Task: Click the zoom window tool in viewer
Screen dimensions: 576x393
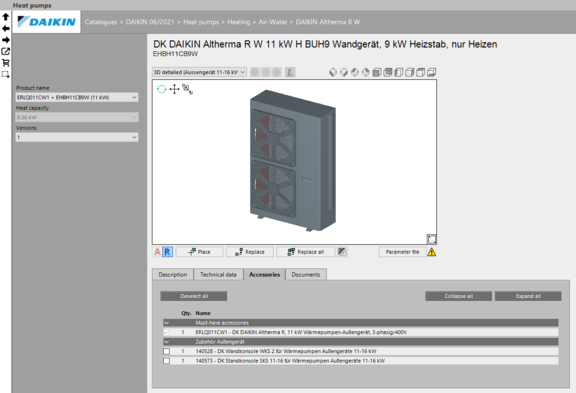Action: click(x=187, y=89)
